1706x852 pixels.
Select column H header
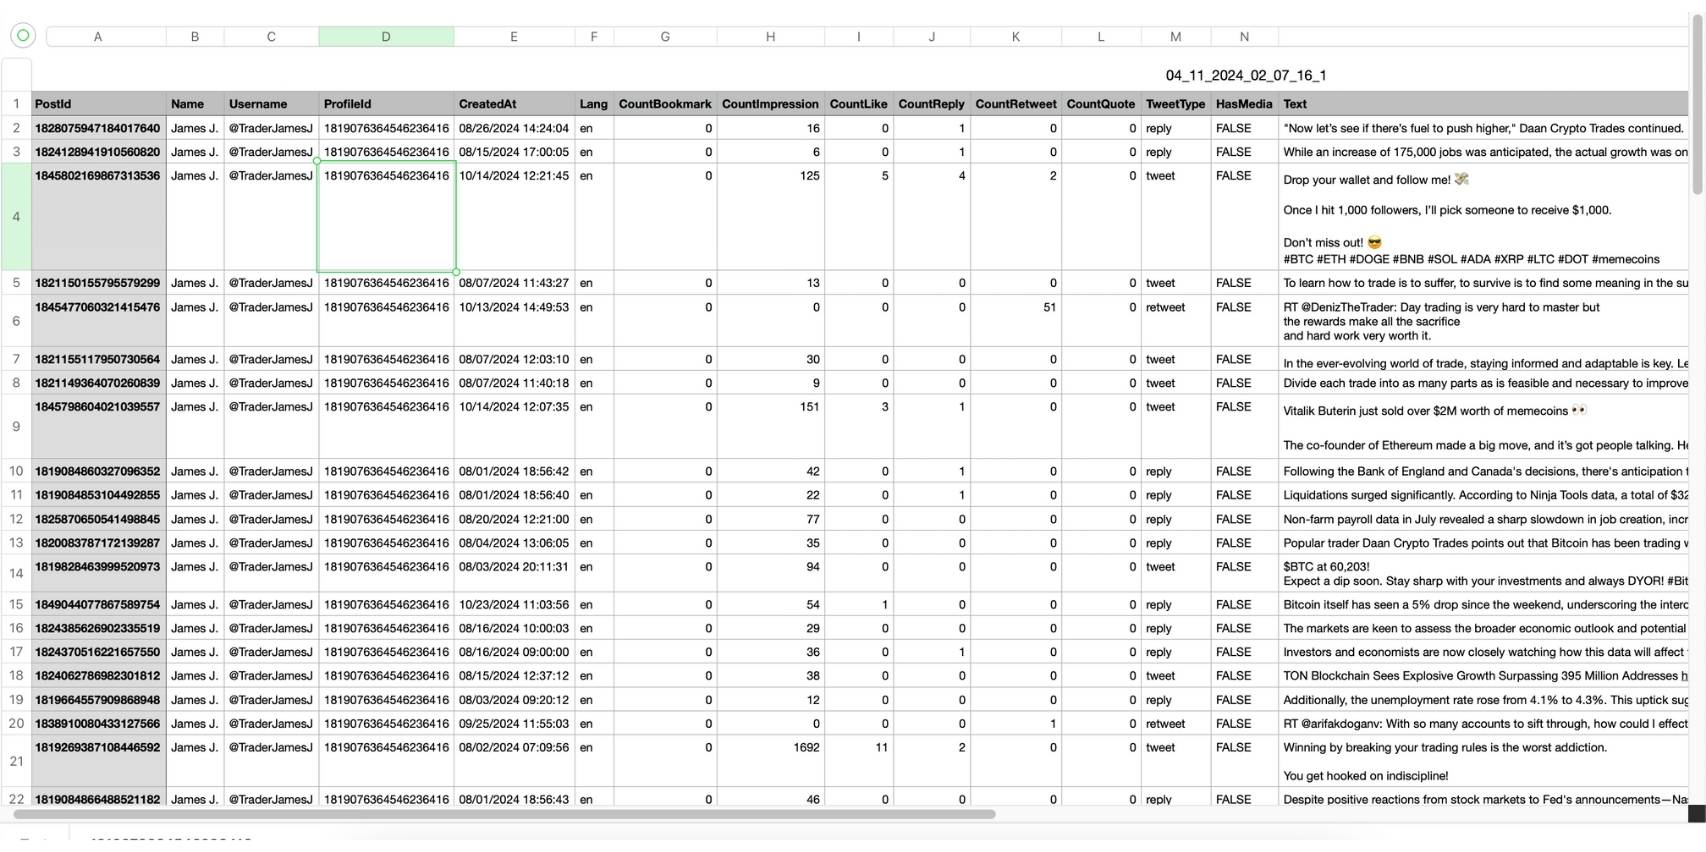[x=770, y=37]
